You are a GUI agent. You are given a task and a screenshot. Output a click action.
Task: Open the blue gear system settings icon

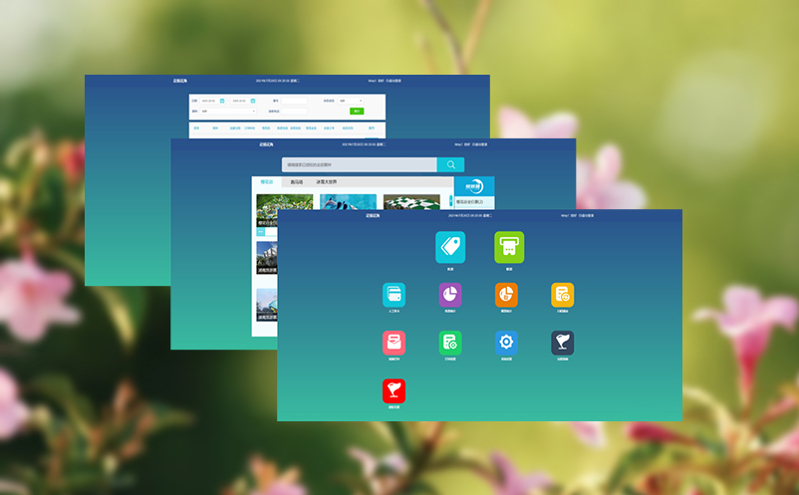[x=506, y=343]
